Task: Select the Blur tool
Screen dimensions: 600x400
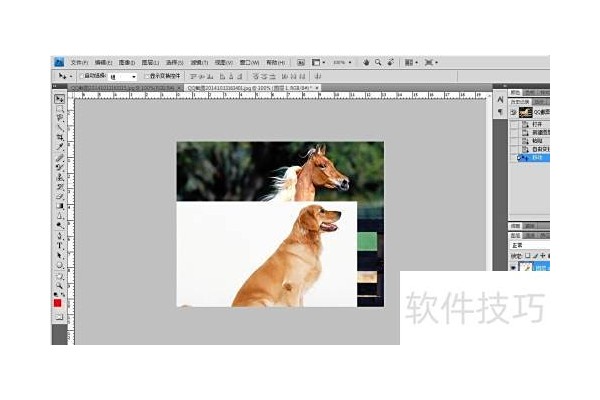Action: [59, 216]
